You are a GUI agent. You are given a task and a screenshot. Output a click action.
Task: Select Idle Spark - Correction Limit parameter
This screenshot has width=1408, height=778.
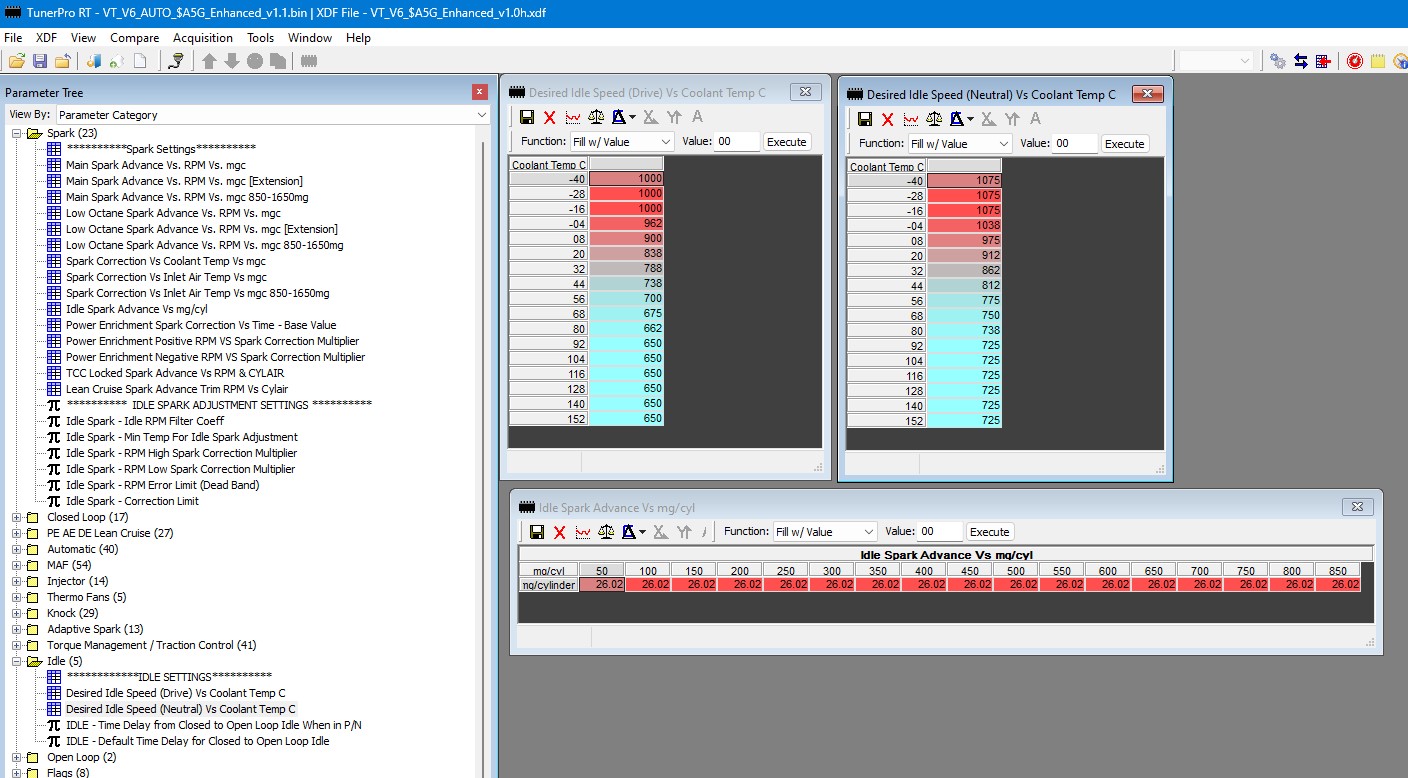click(132, 501)
